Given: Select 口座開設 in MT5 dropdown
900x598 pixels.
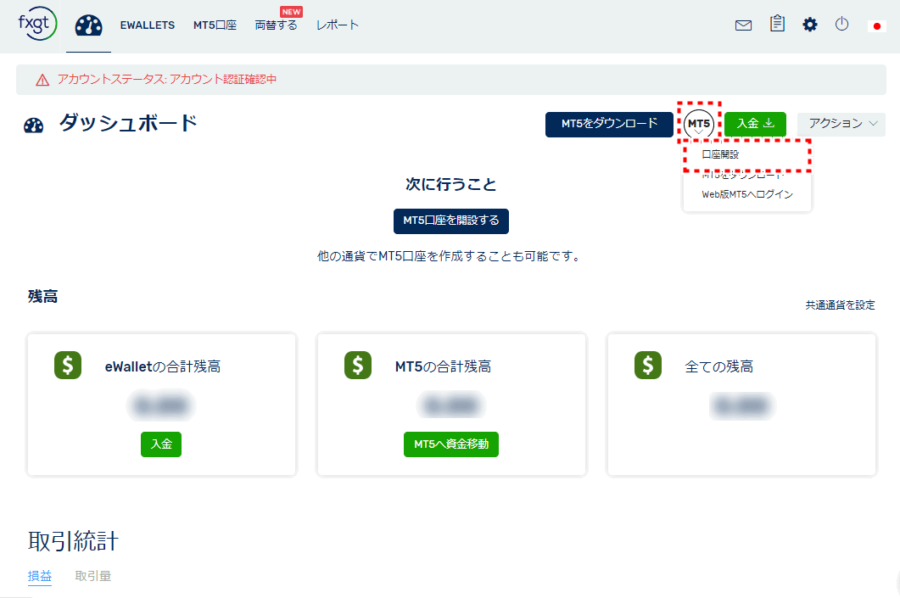Looking at the screenshot, I should pos(720,154).
